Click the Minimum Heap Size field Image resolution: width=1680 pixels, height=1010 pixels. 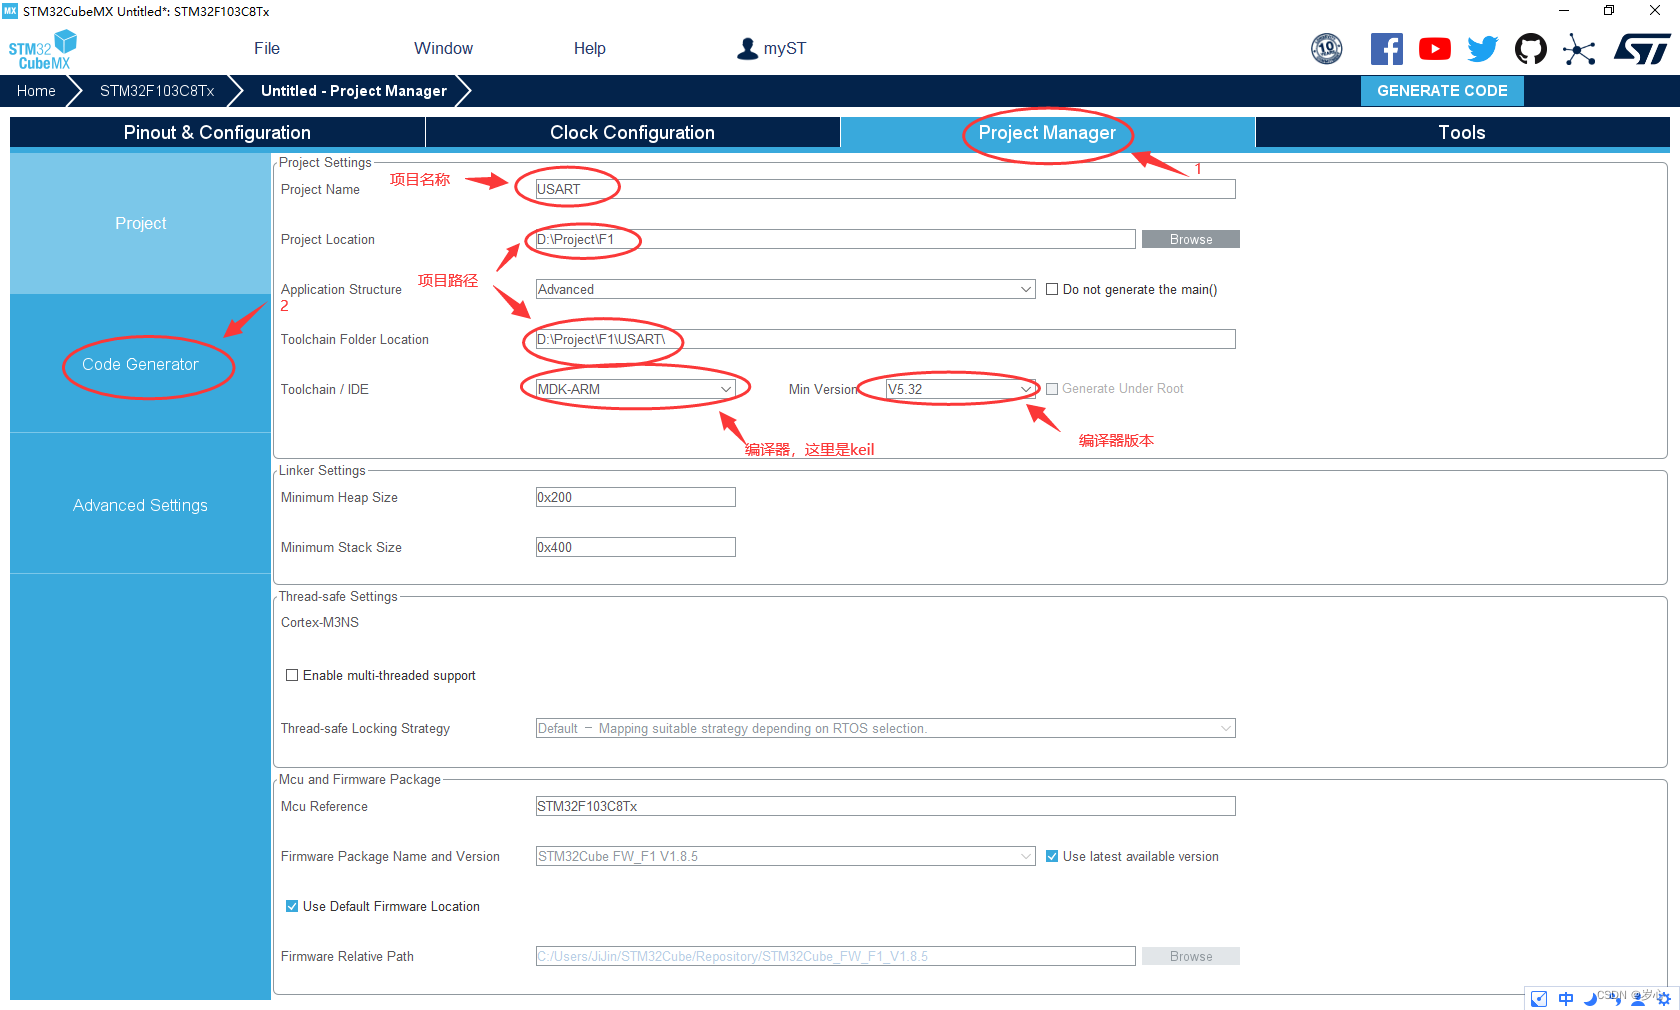(635, 497)
